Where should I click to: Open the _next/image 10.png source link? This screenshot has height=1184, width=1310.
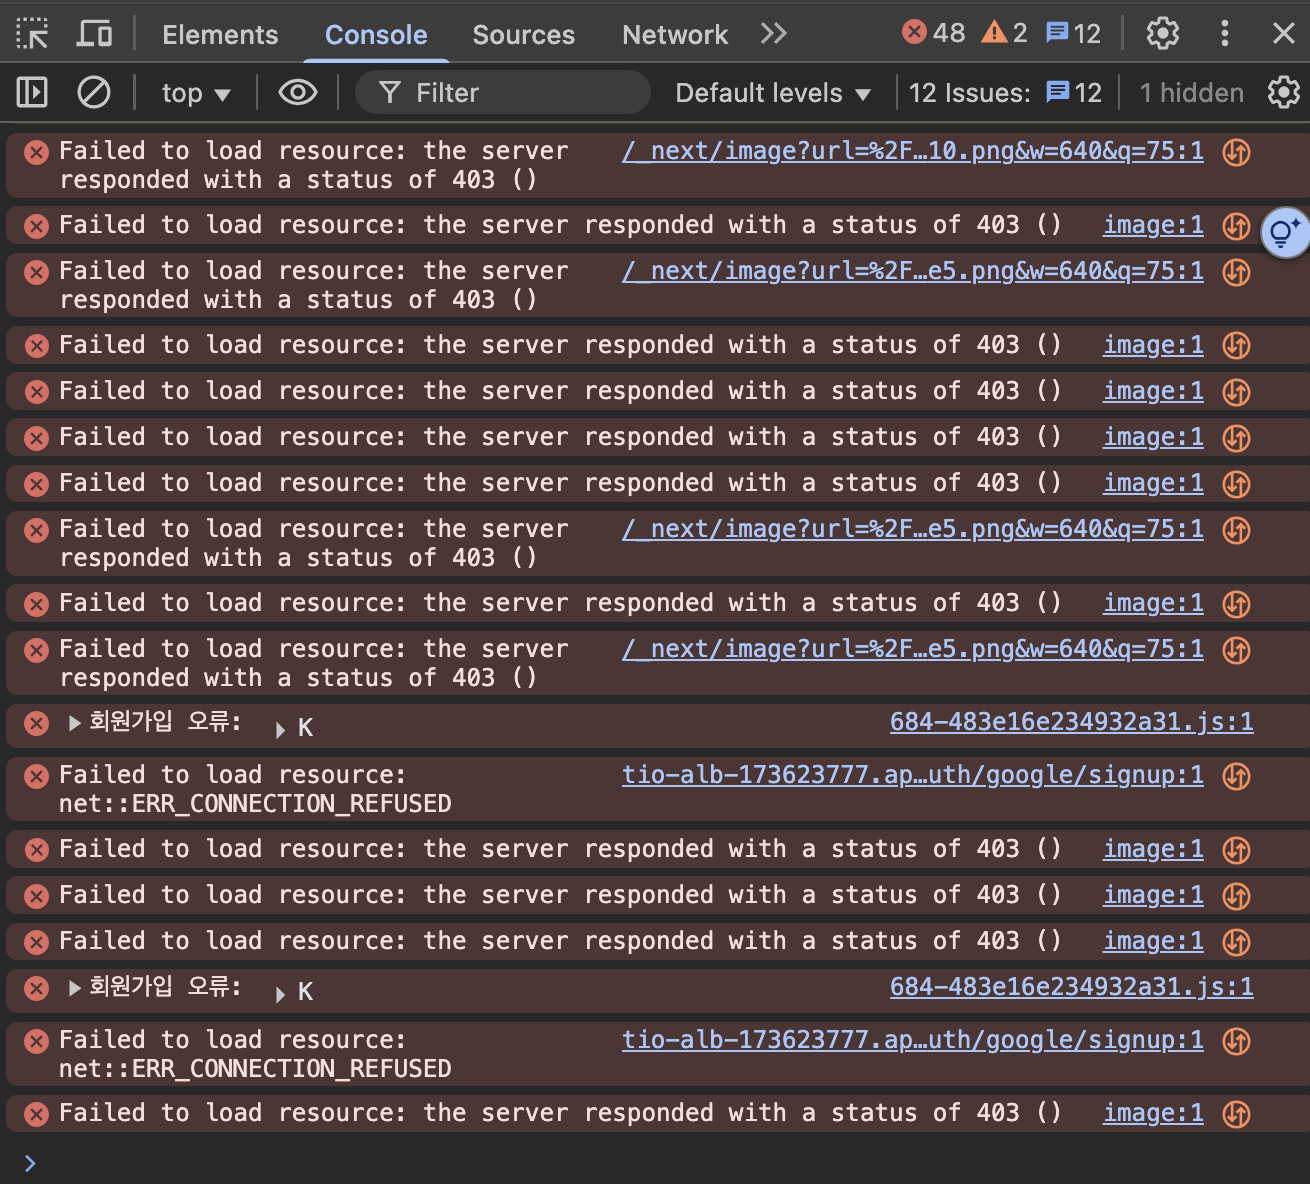(x=913, y=151)
